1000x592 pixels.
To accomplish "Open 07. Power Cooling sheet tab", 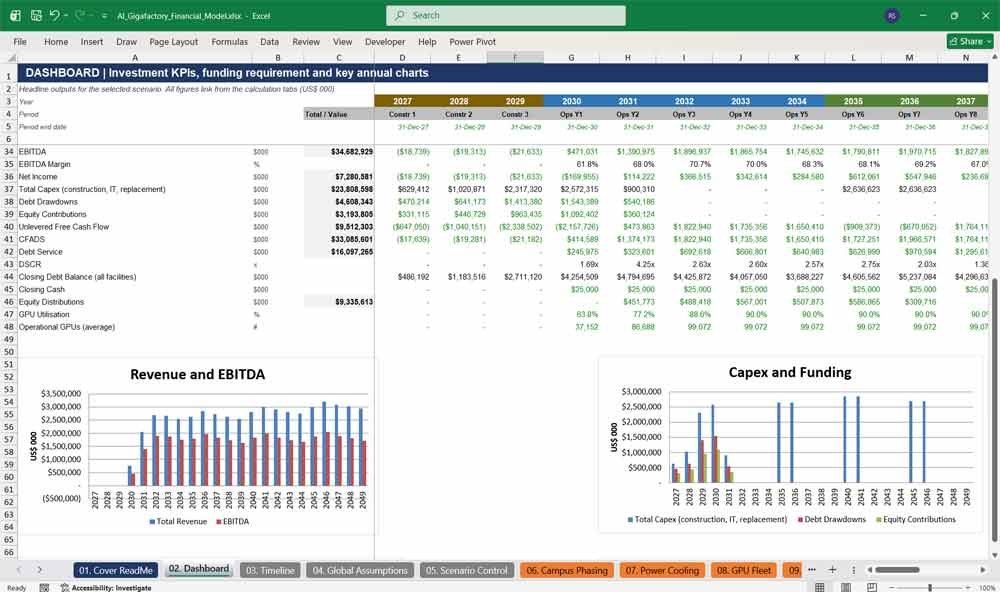I will tap(662, 570).
